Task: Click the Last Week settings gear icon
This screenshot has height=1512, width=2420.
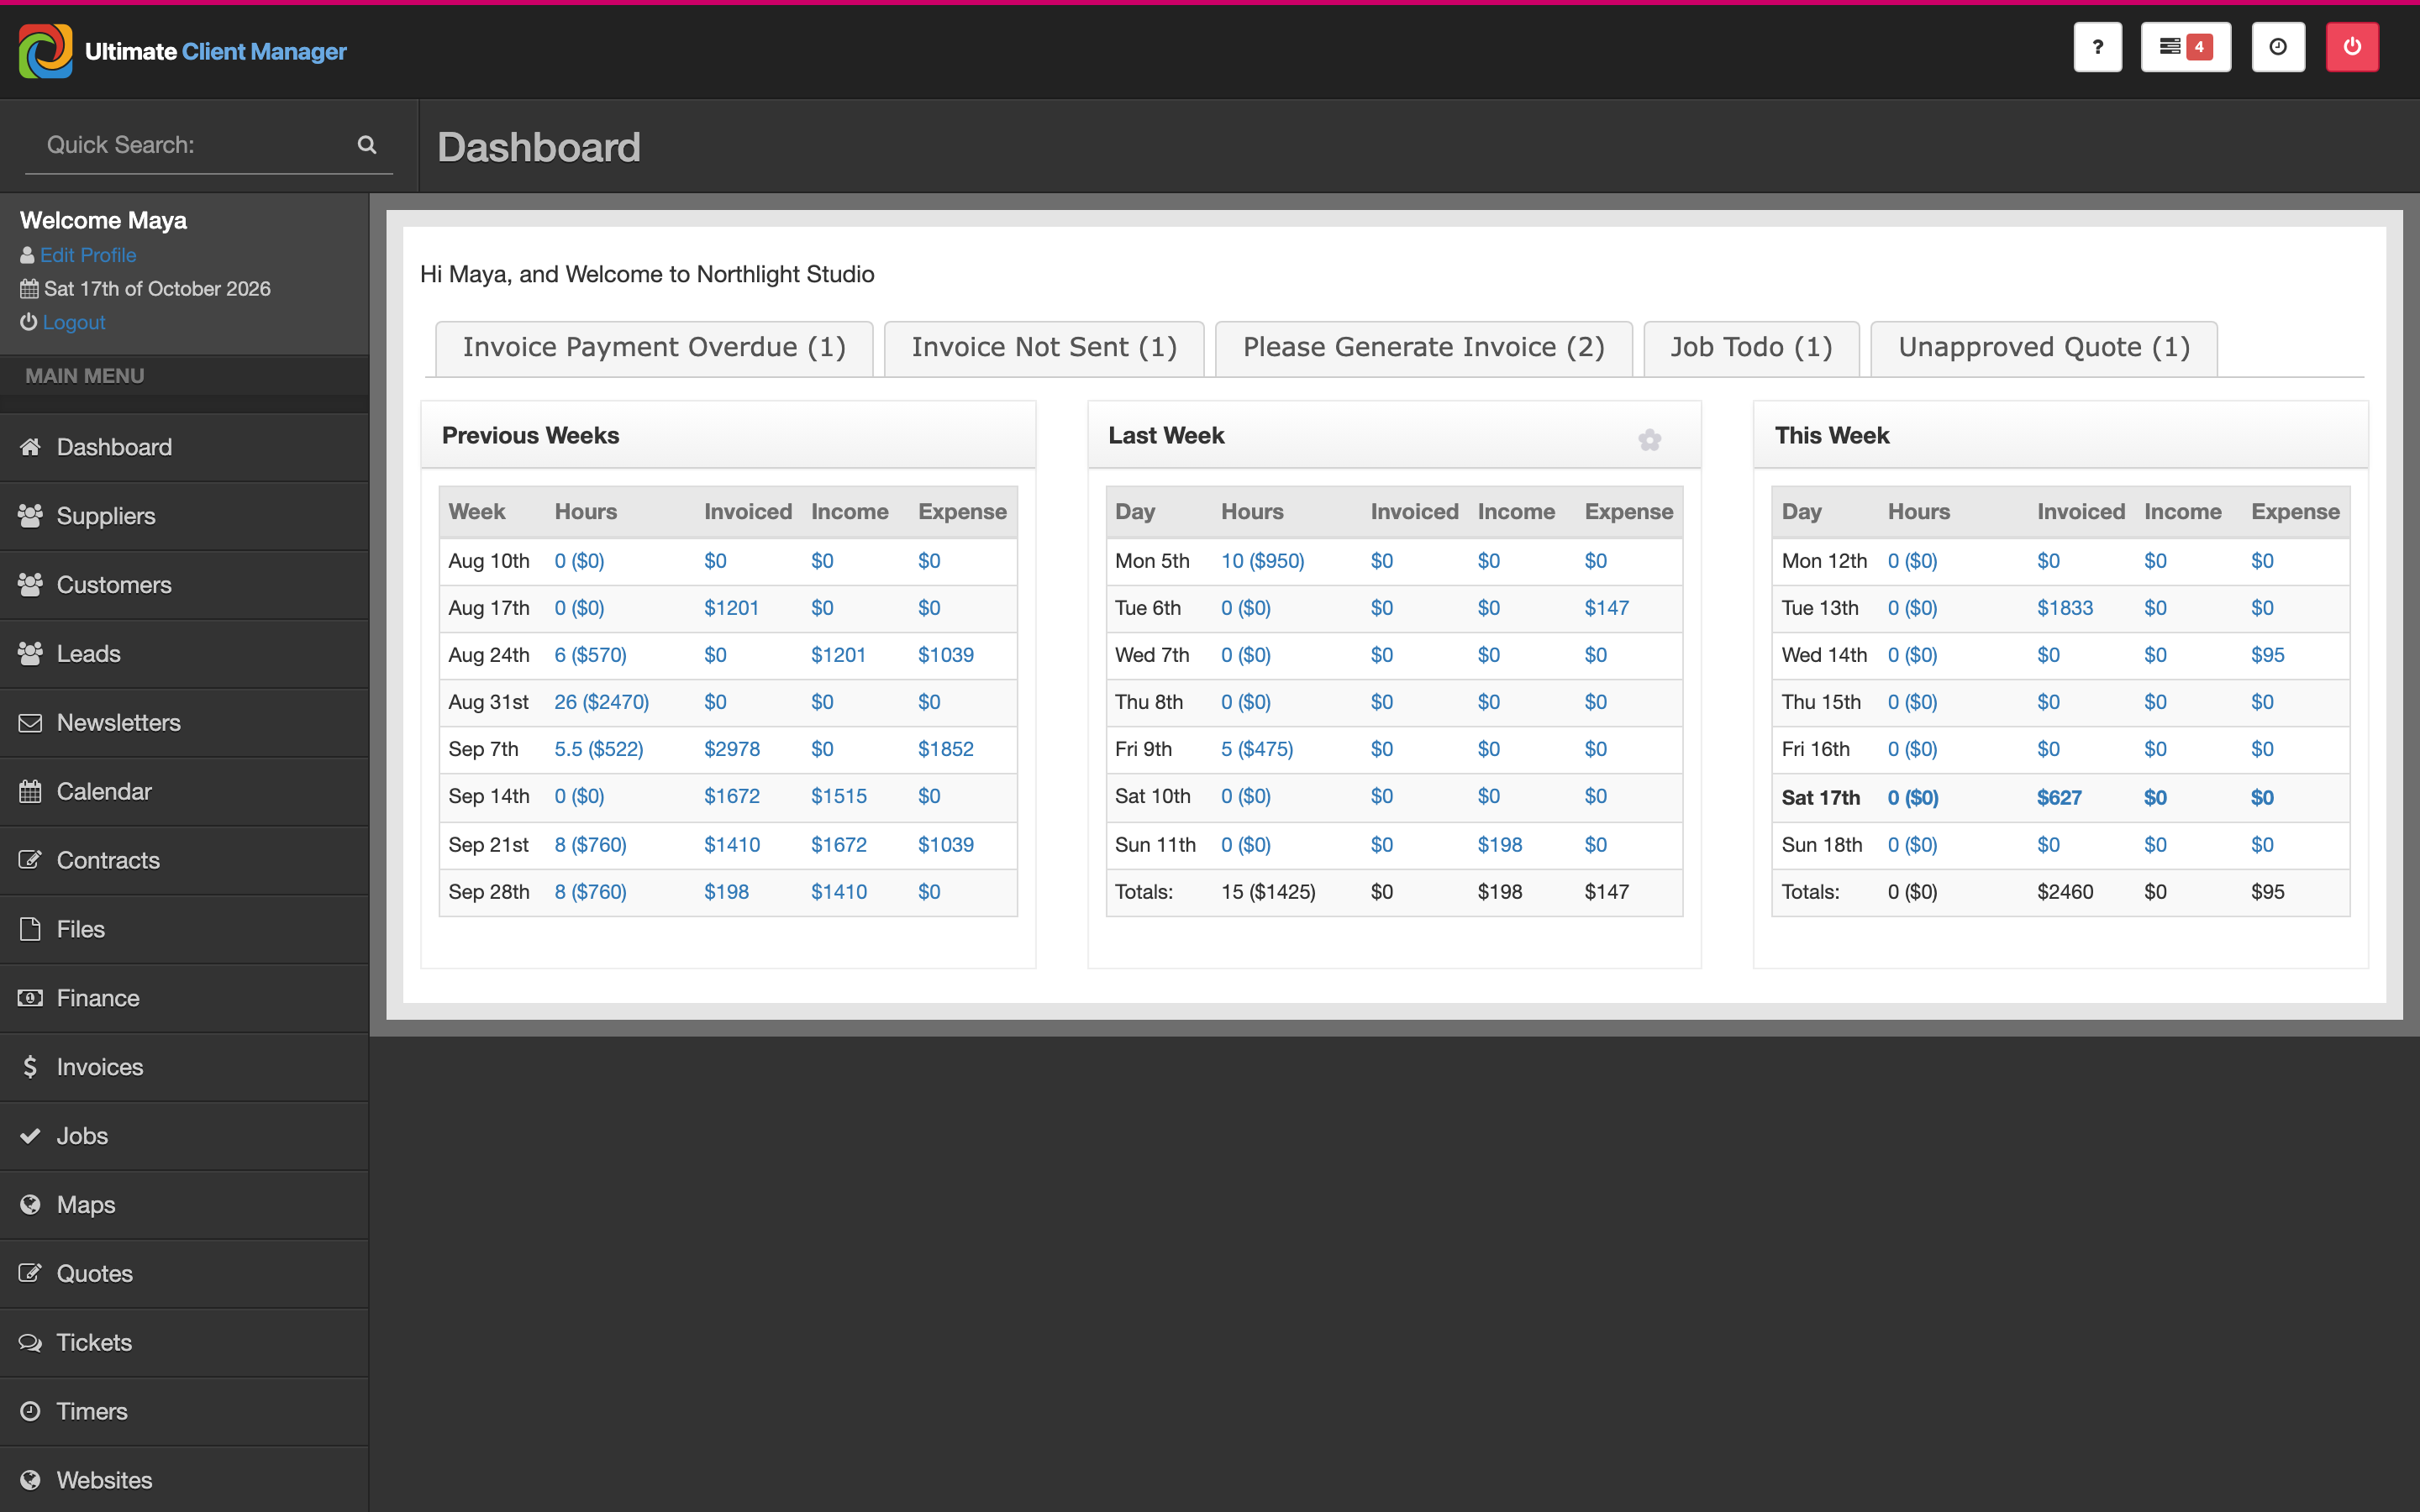Action: coord(1650,439)
